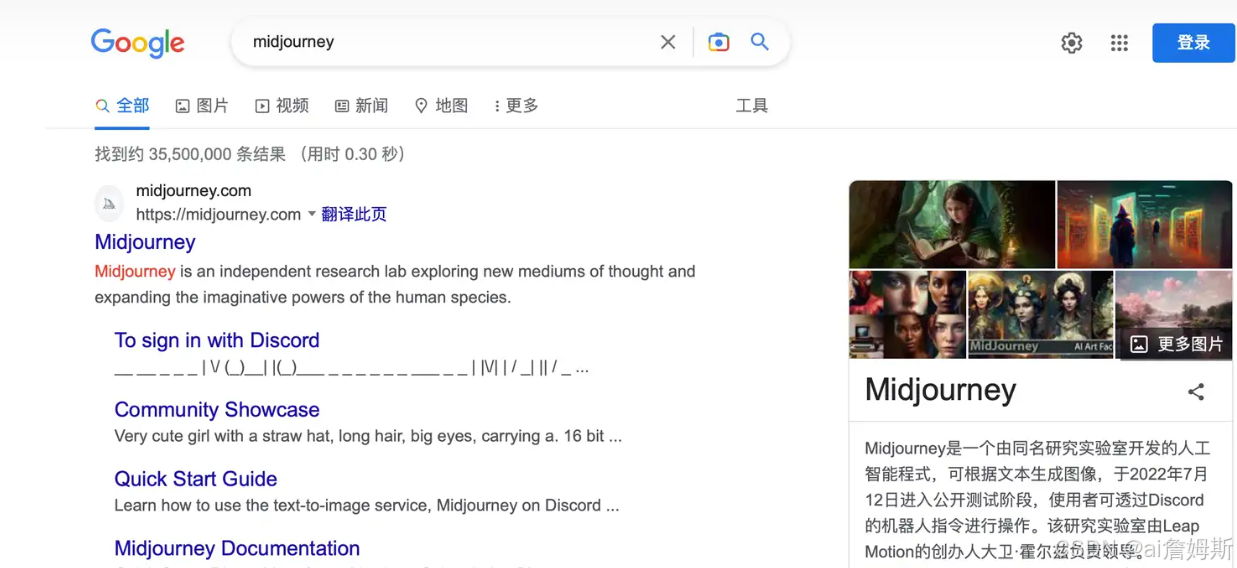Open the Midjourney Documentation link
The image size is (1237, 568).
(237, 548)
